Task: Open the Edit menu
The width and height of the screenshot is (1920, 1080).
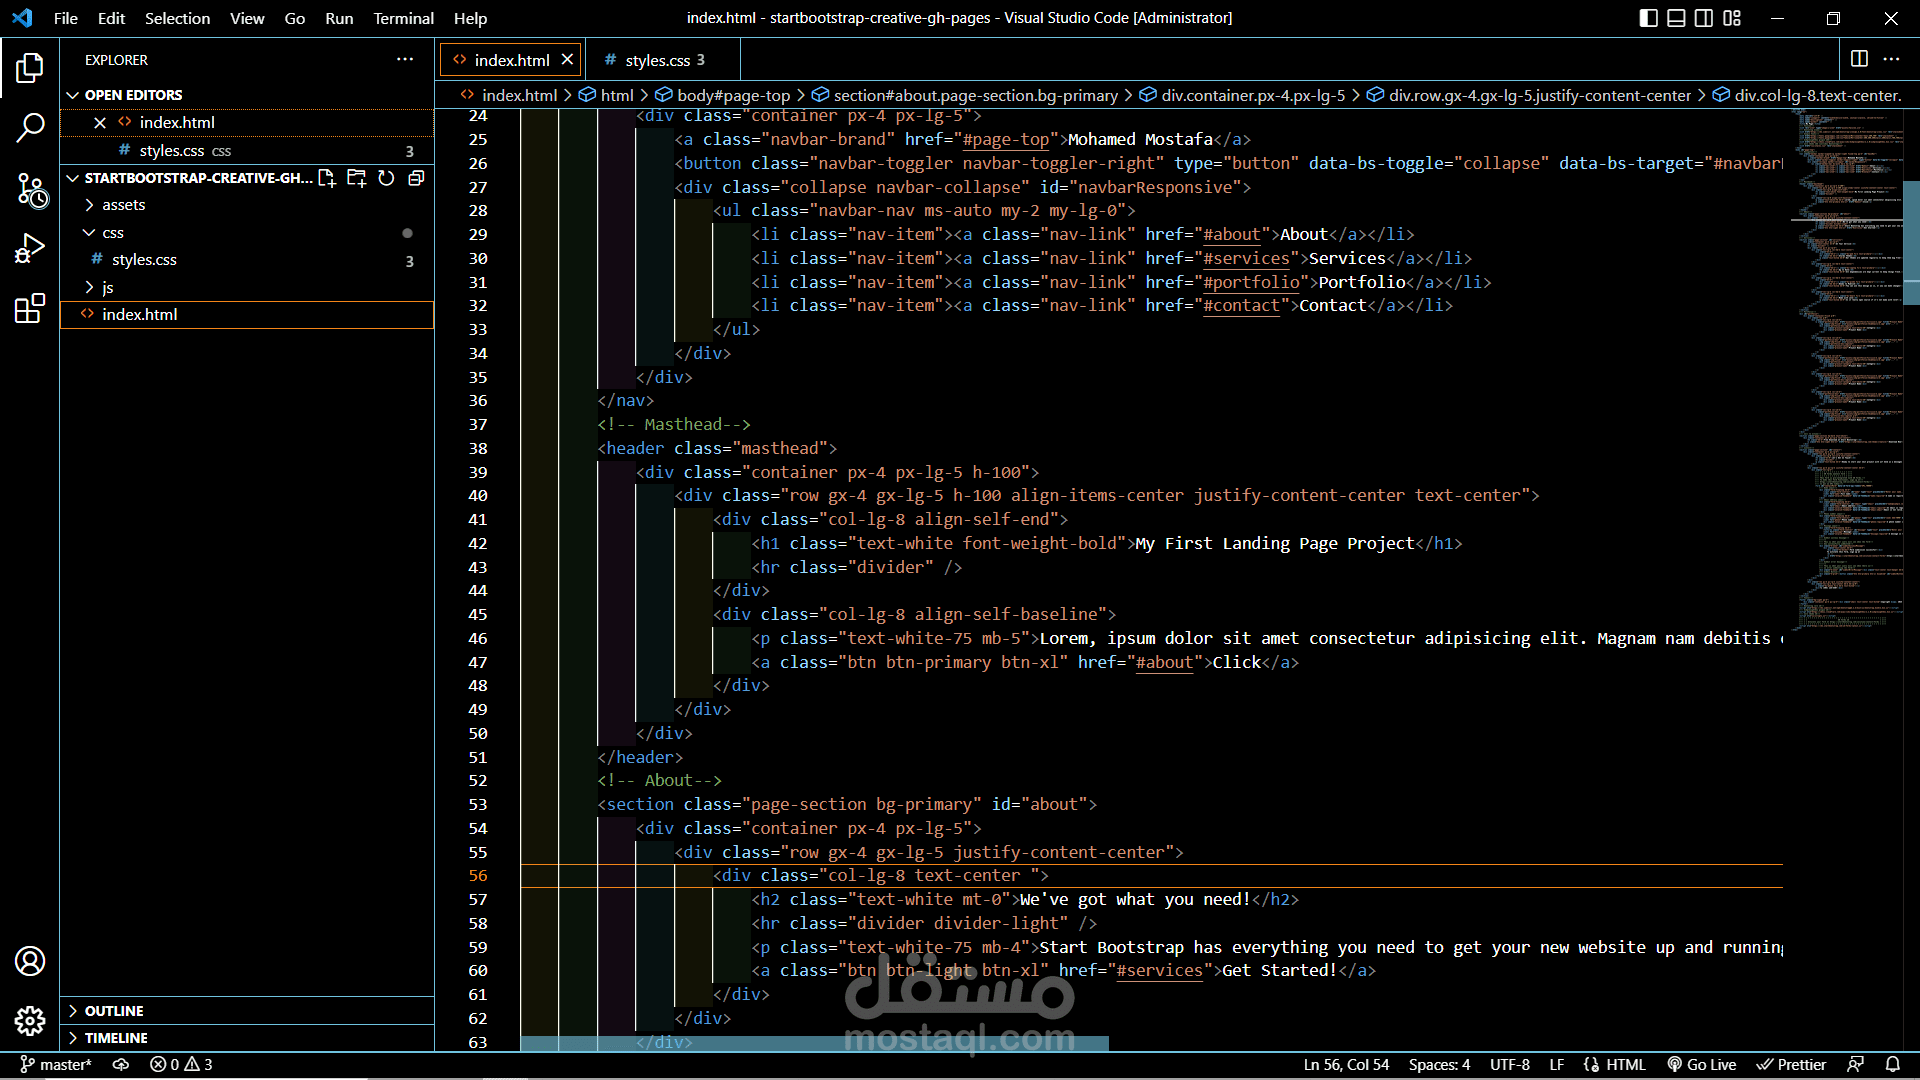Action: coord(111,18)
